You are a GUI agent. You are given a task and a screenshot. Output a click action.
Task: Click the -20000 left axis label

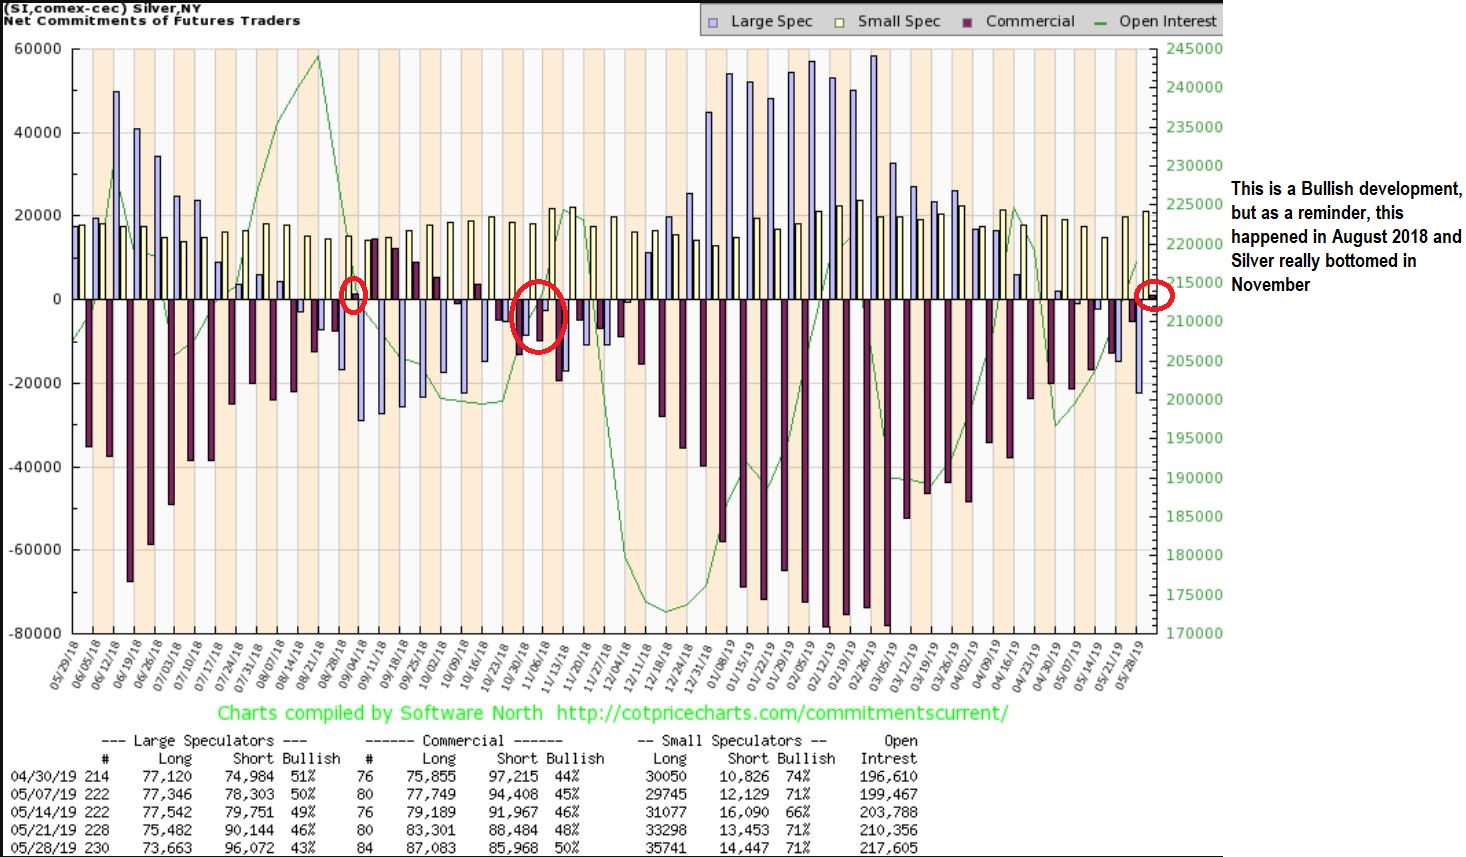(x=36, y=383)
